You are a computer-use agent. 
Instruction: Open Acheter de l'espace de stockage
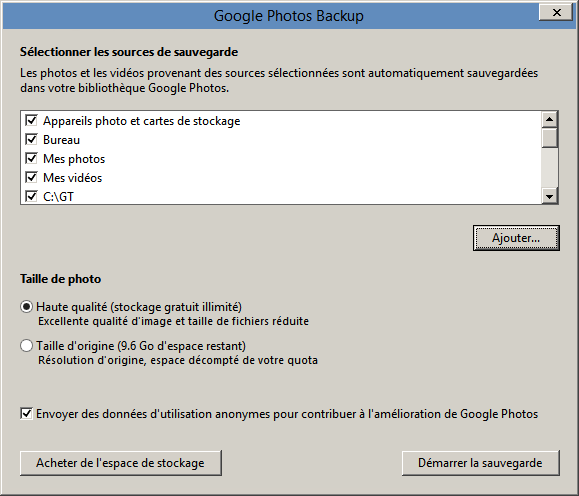121,463
